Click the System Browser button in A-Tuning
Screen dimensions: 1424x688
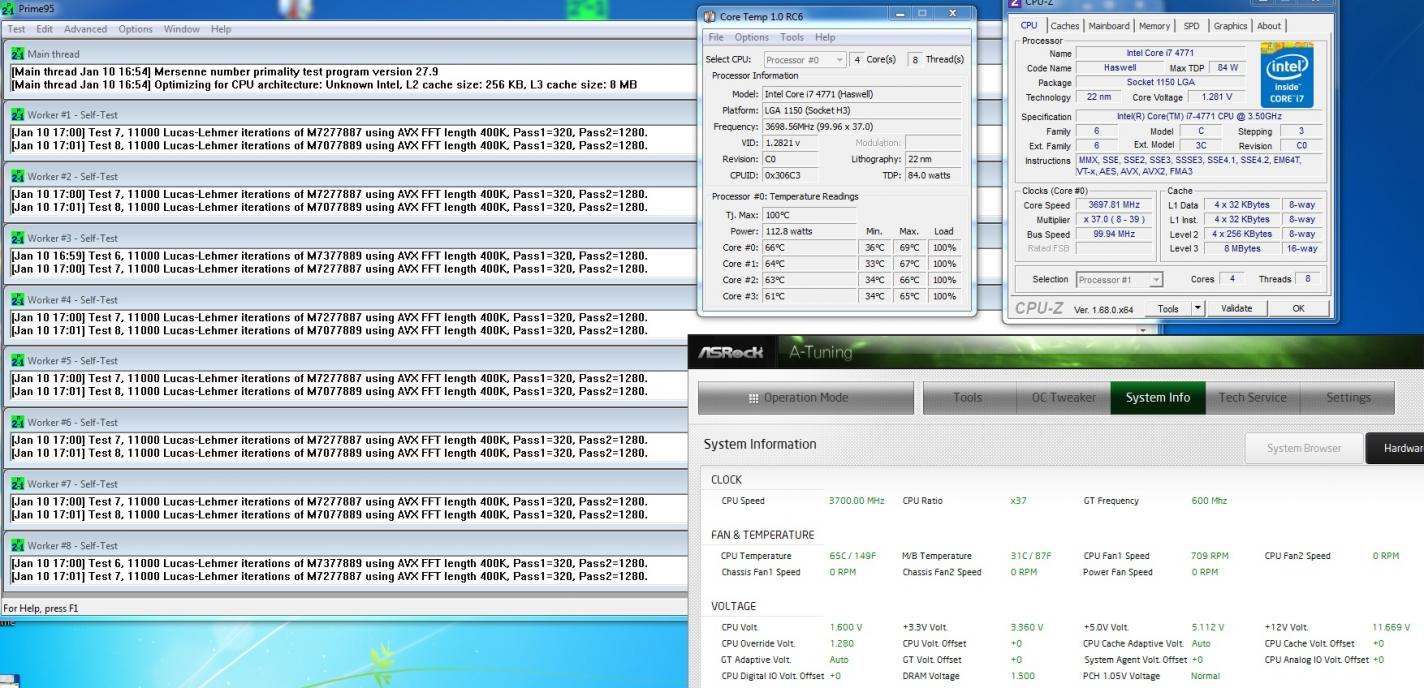pyautogui.click(x=1303, y=448)
